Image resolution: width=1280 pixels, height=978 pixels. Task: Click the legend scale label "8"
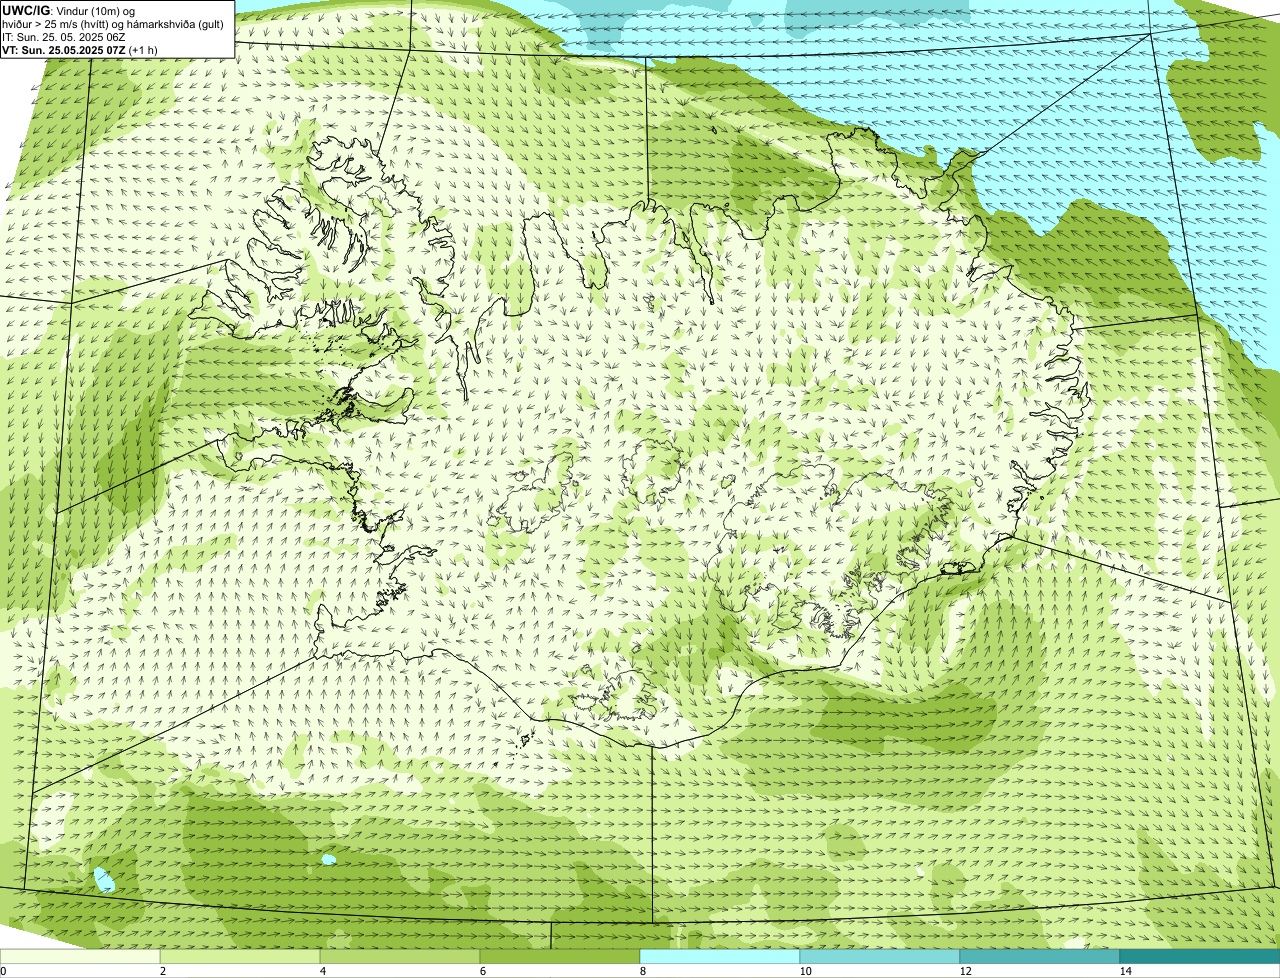pyautogui.click(x=643, y=971)
